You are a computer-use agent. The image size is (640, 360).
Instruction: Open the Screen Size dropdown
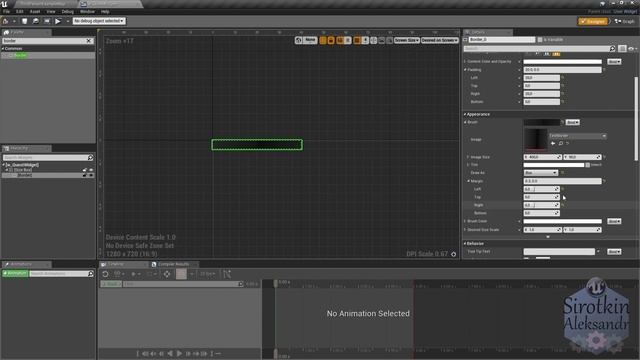click(x=407, y=40)
